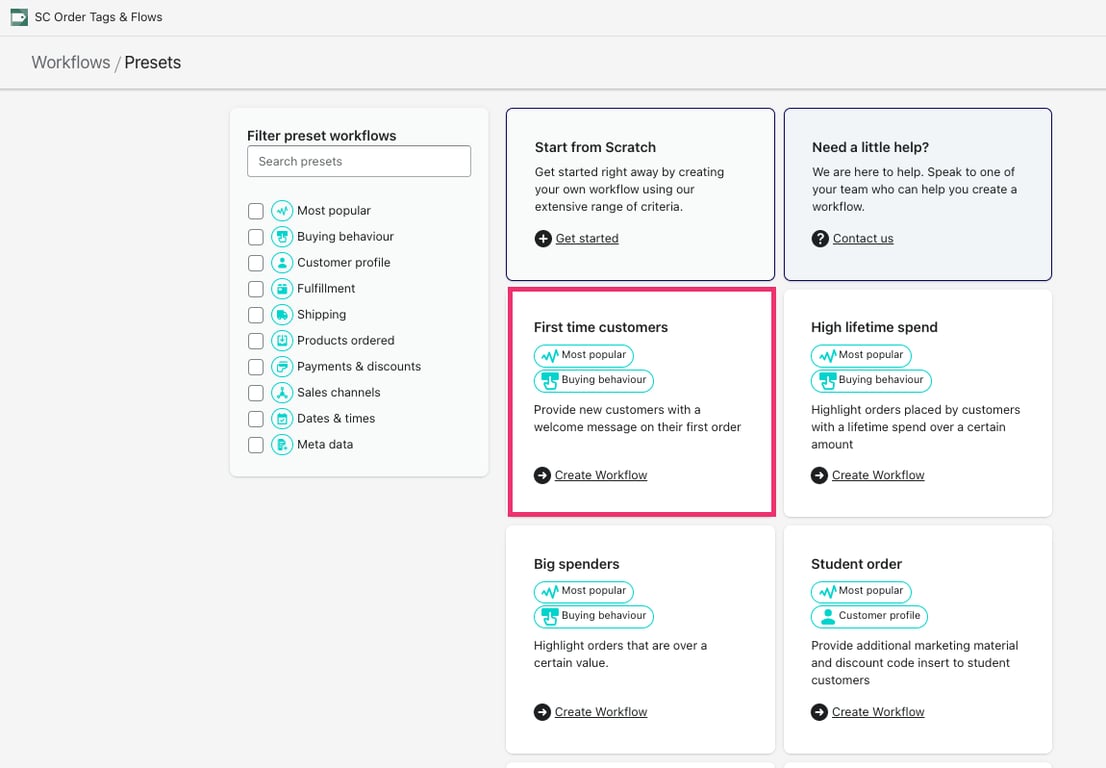Click Create Workflow in Student order card
Image resolution: width=1106 pixels, height=768 pixels.
[877, 712]
